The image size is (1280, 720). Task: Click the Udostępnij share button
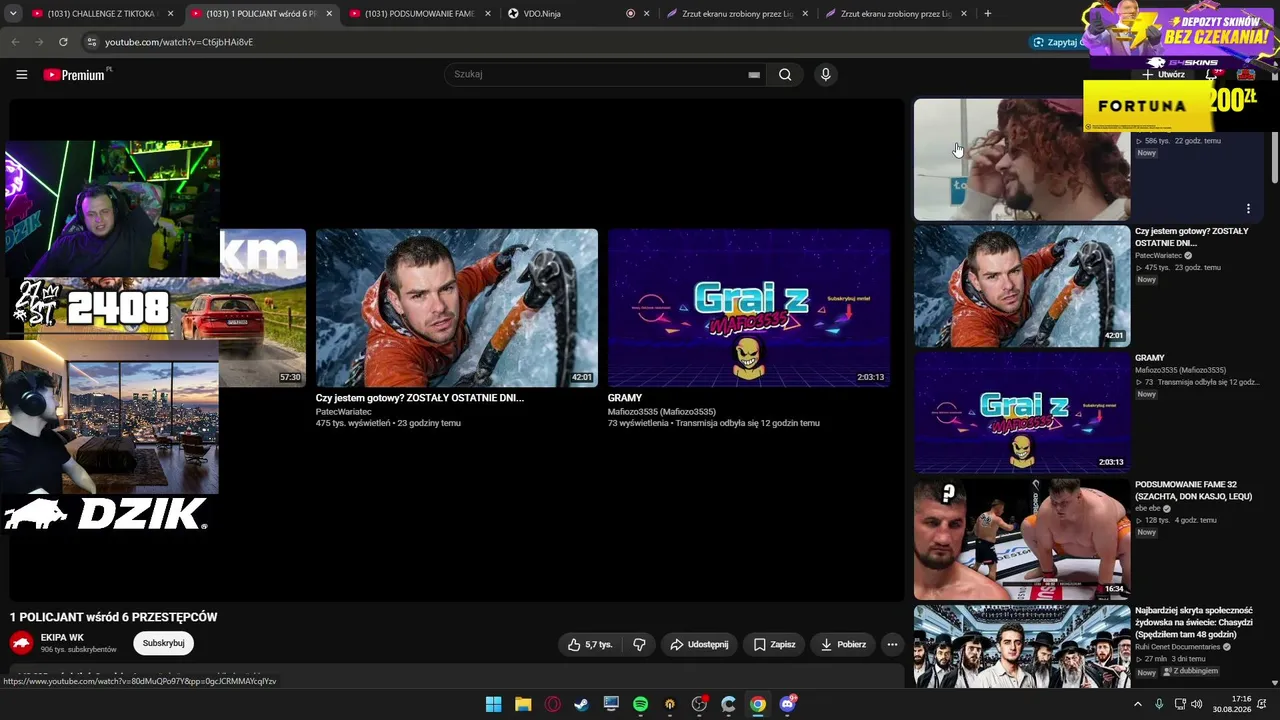pyautogui.click(x=699, y=645)
